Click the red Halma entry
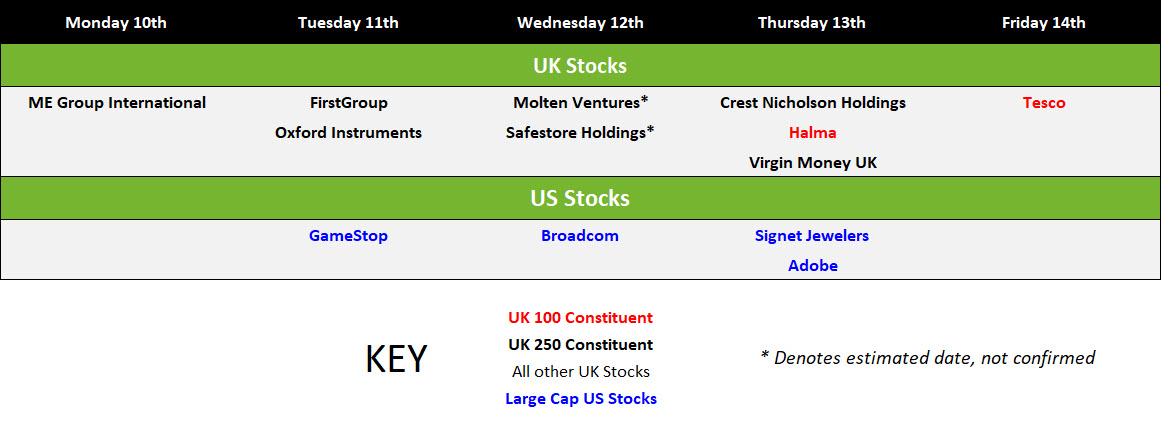 pyautogui.click(x=812, y=133)
